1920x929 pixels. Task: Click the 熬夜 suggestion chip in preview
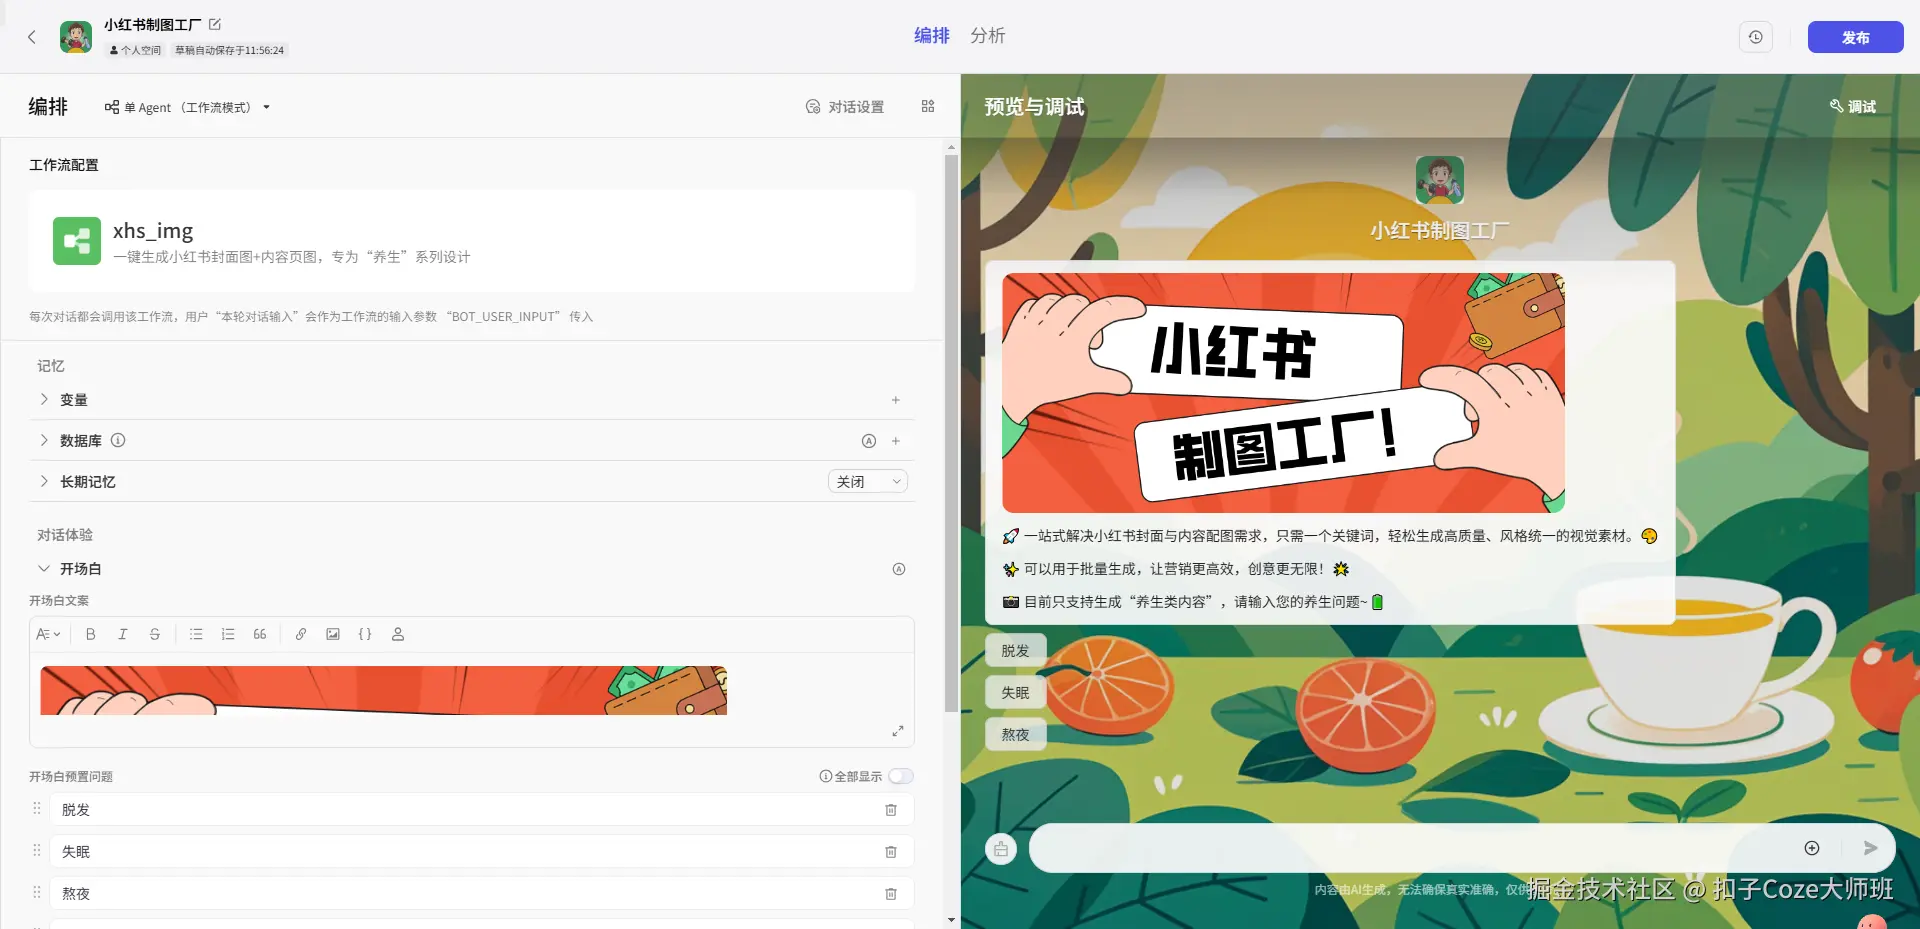click(1015, 734)
